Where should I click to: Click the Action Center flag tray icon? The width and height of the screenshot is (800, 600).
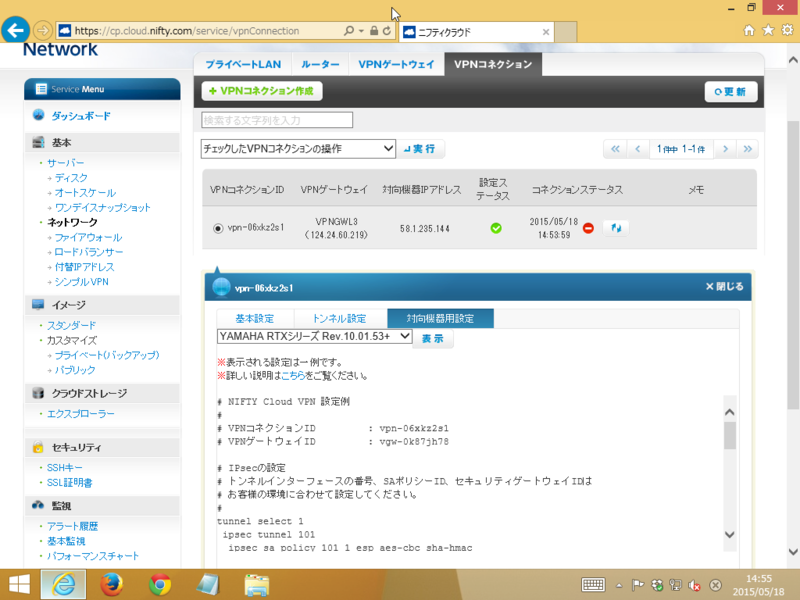pos(637,585)
